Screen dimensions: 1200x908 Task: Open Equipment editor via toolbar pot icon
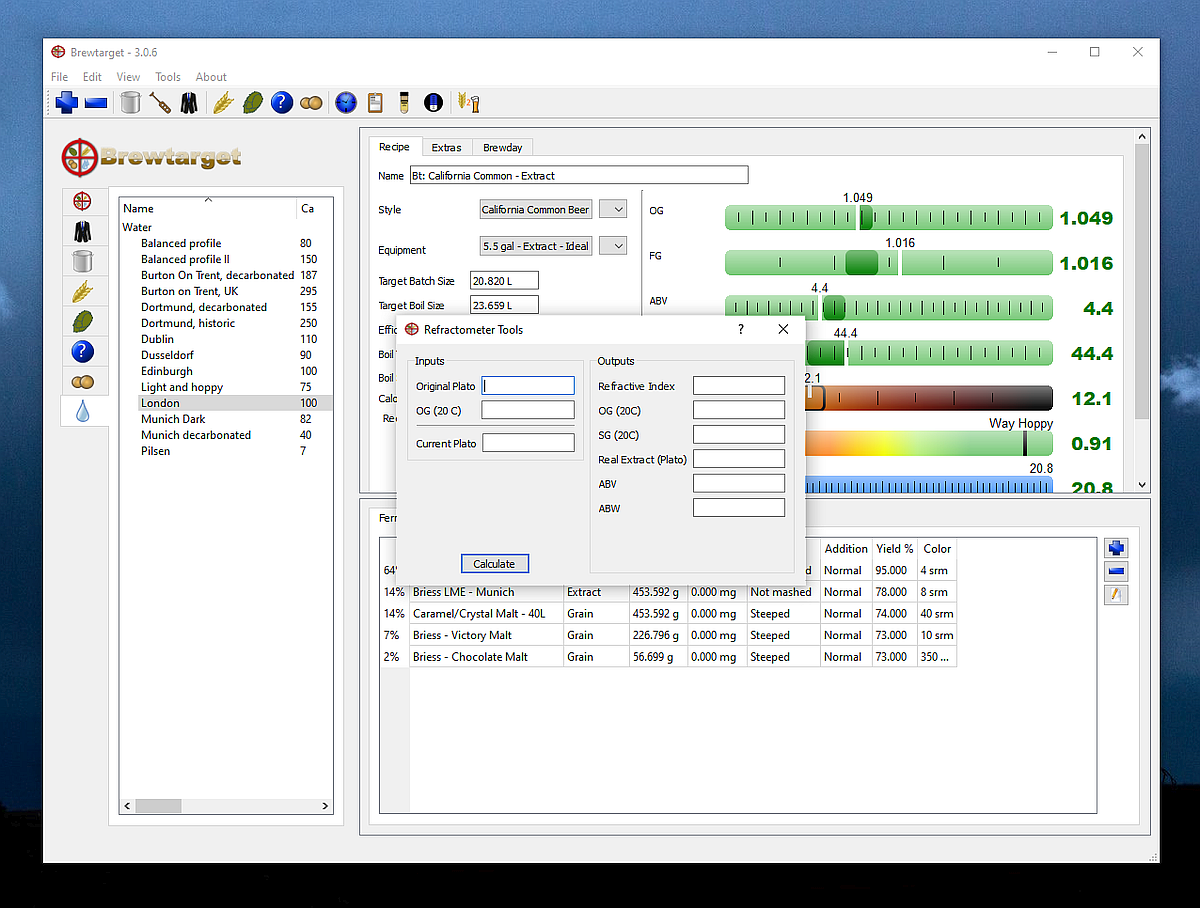click(130, 102)
